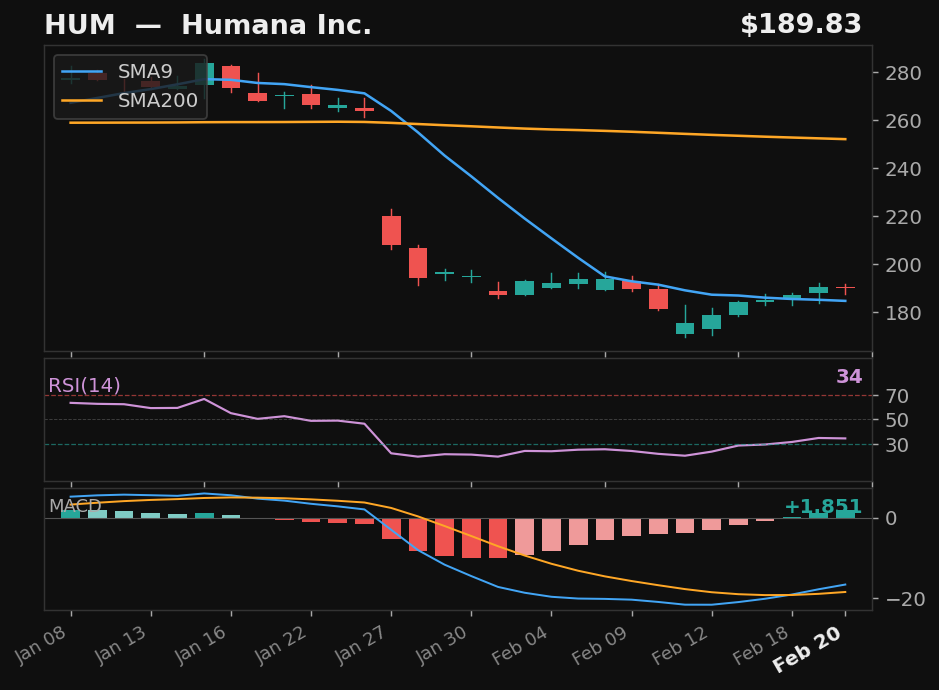Click the $189.83 price label
Viewport: 939px width, 690px height.
tap(801, 25)
